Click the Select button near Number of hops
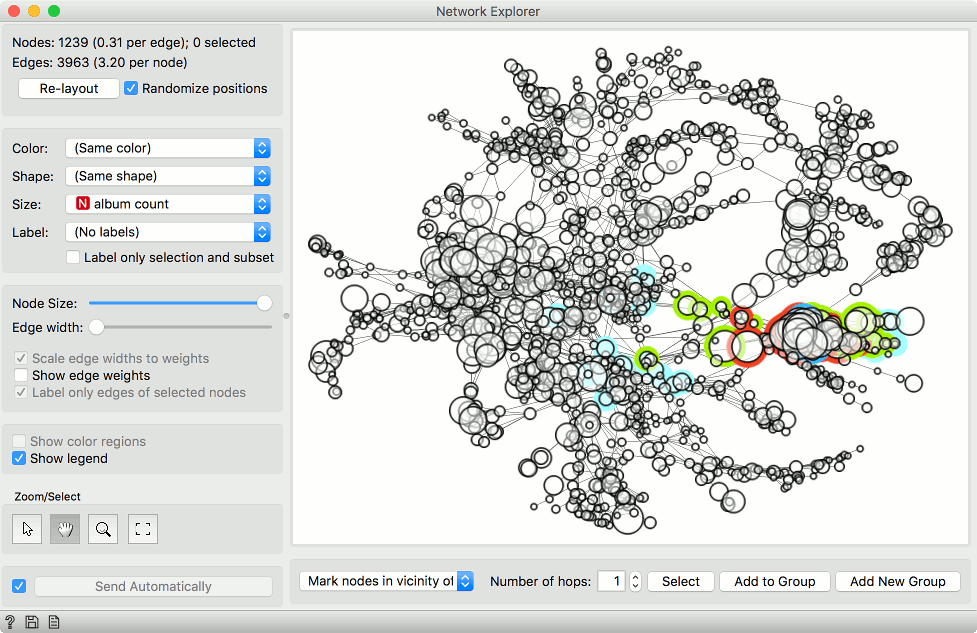 (x=680, y=581)
